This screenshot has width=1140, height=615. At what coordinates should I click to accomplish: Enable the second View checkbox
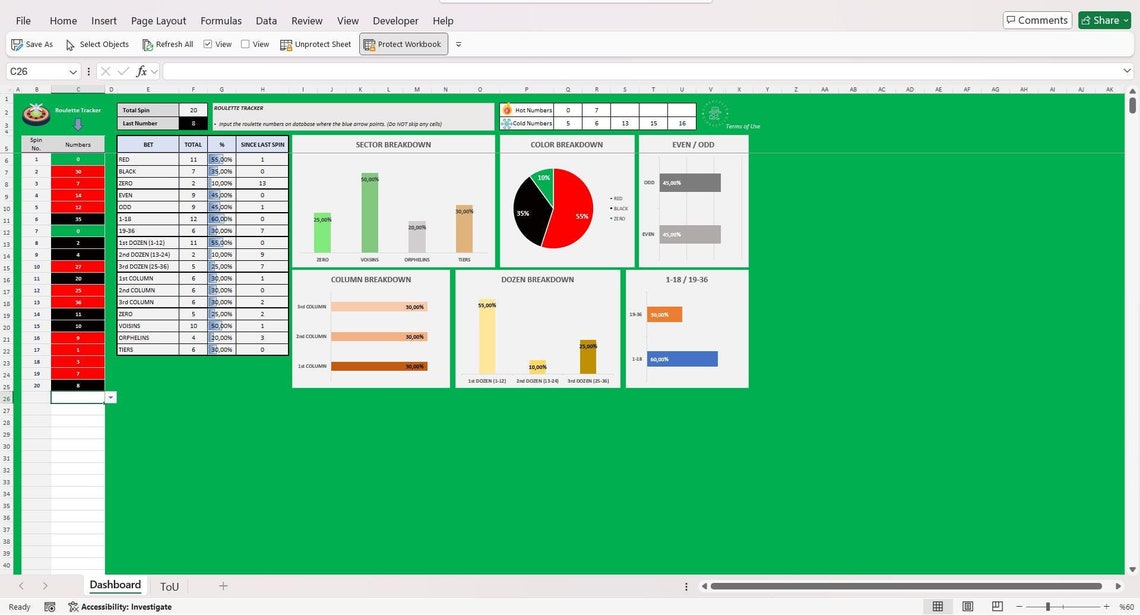click(243, 44)
